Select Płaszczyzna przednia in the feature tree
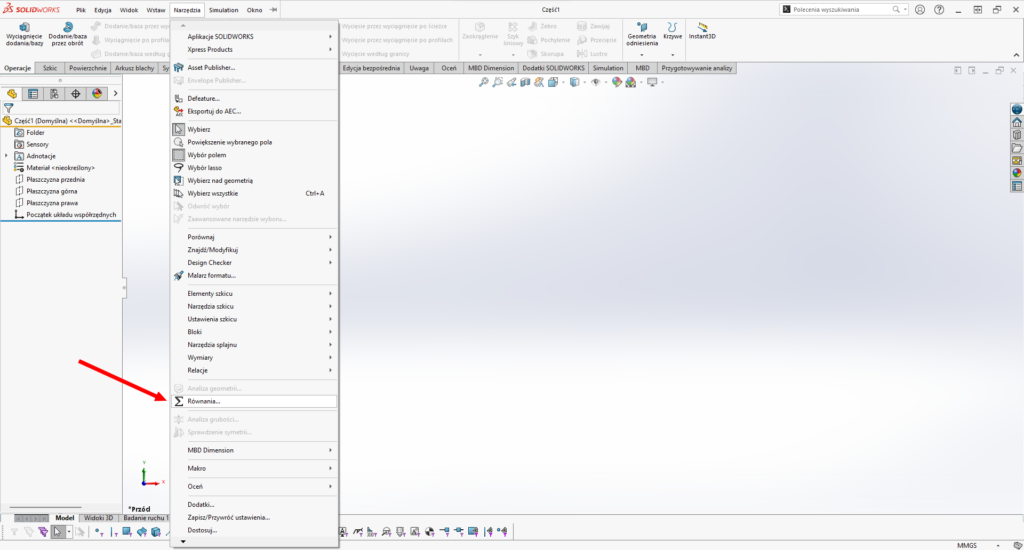The width and height of the screenshot is (1024, 550). point(56,180)
